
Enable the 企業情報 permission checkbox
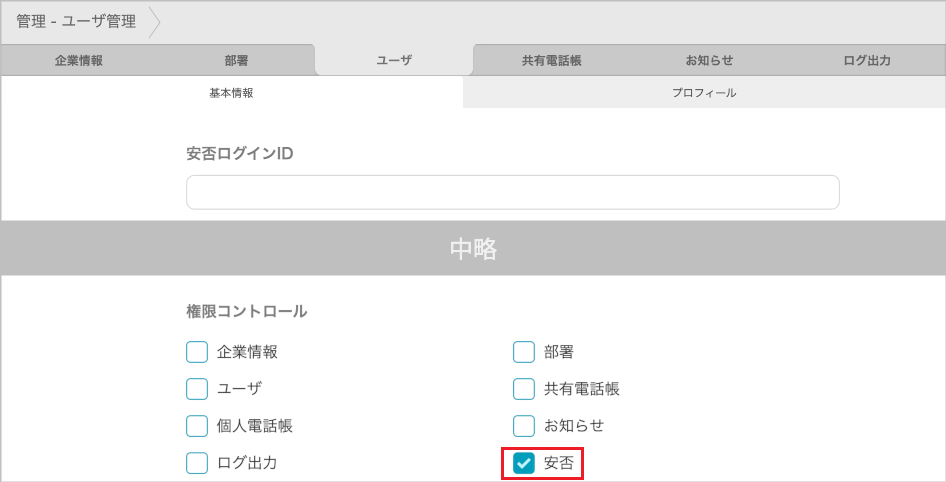click(x=197, y=352)
